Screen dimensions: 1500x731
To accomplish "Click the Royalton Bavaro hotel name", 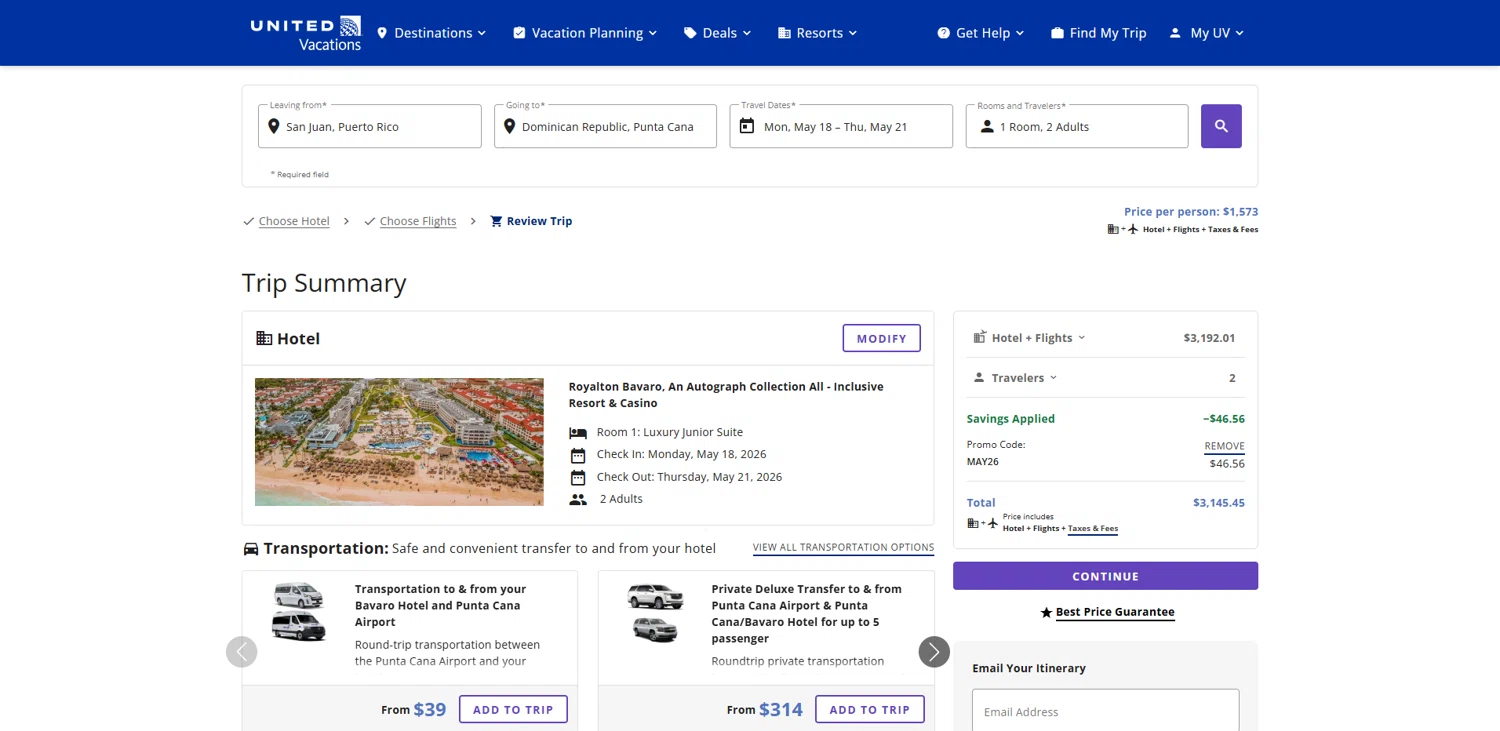I will [x=726, y=395].
